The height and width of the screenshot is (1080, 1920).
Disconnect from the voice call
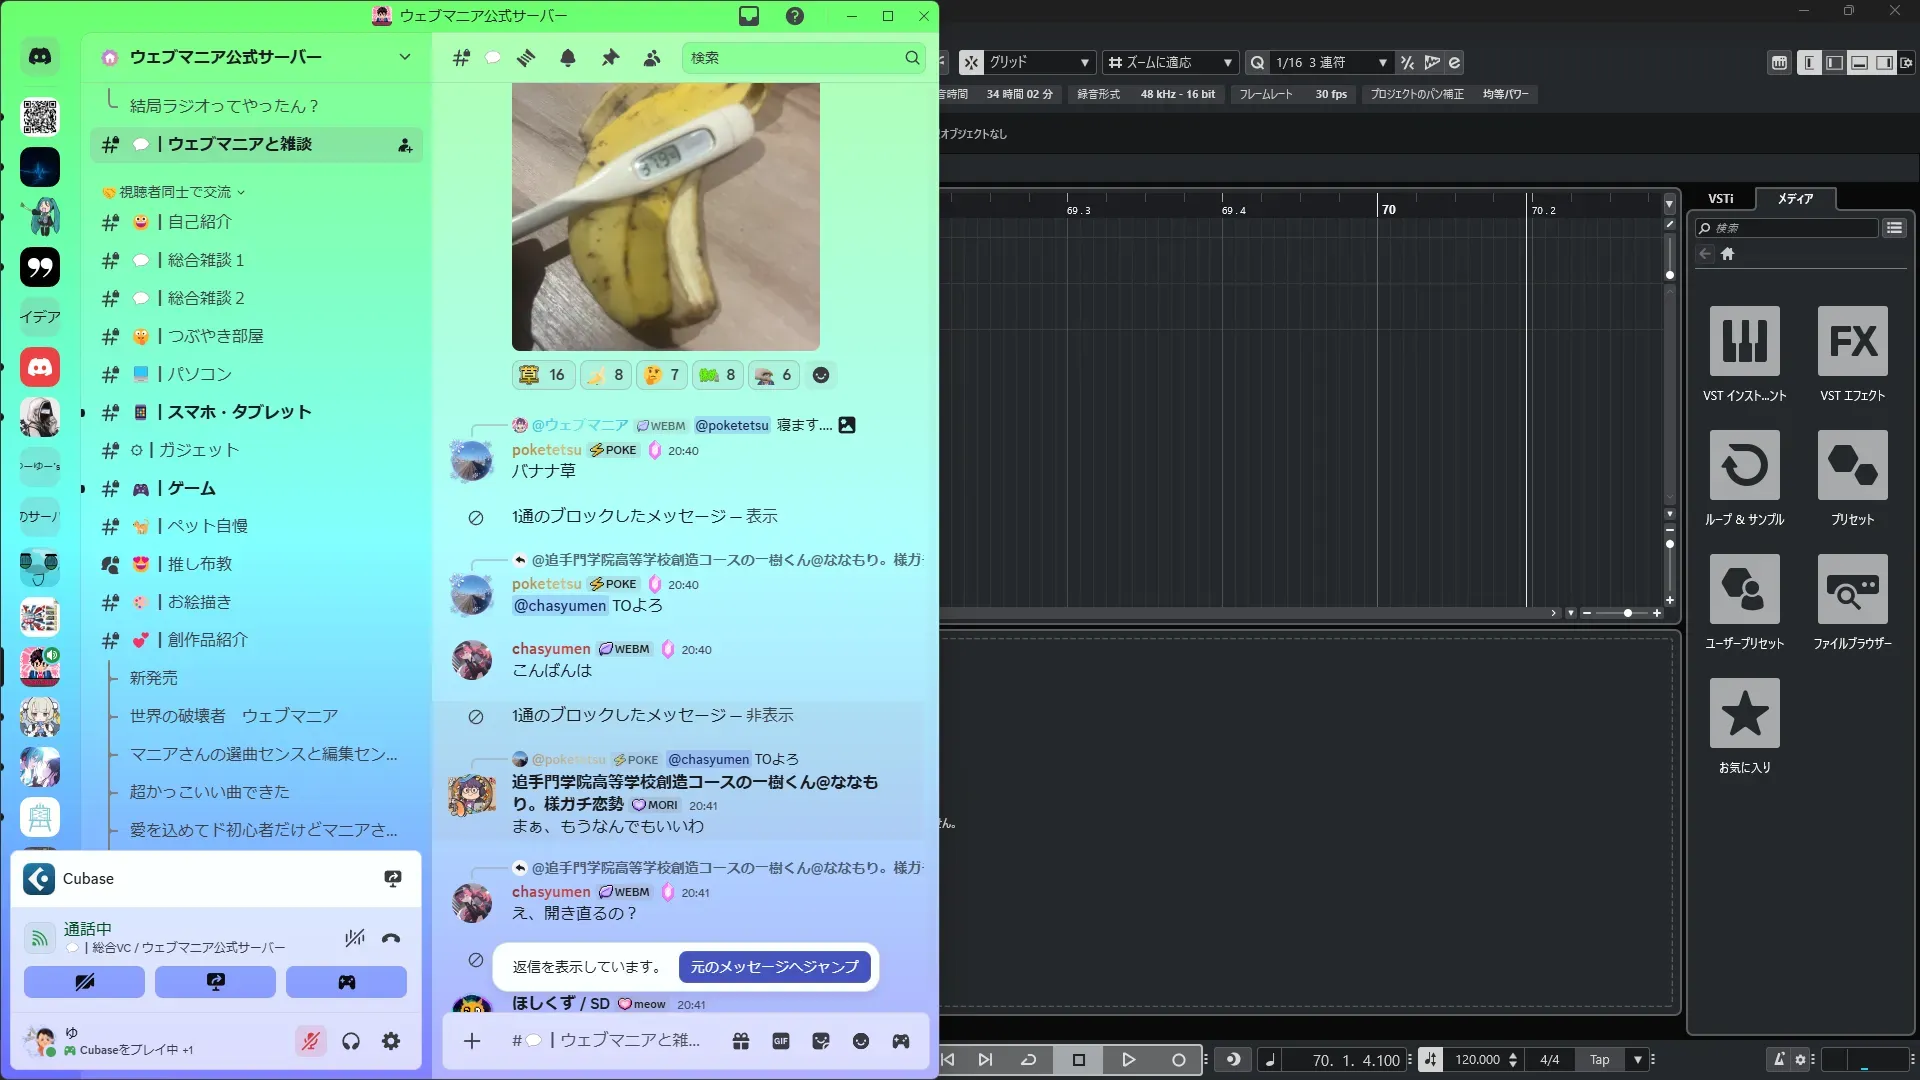pos(391,938)
